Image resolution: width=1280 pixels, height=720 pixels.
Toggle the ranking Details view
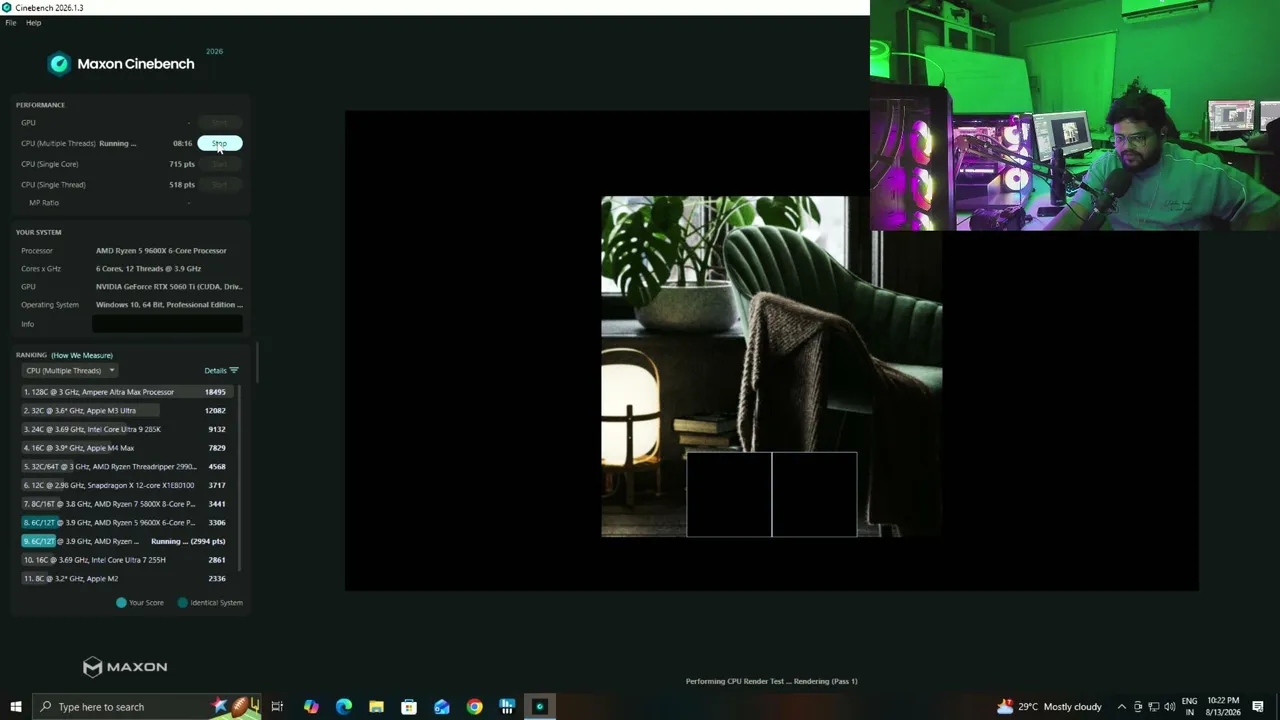(x=221, y=370)
